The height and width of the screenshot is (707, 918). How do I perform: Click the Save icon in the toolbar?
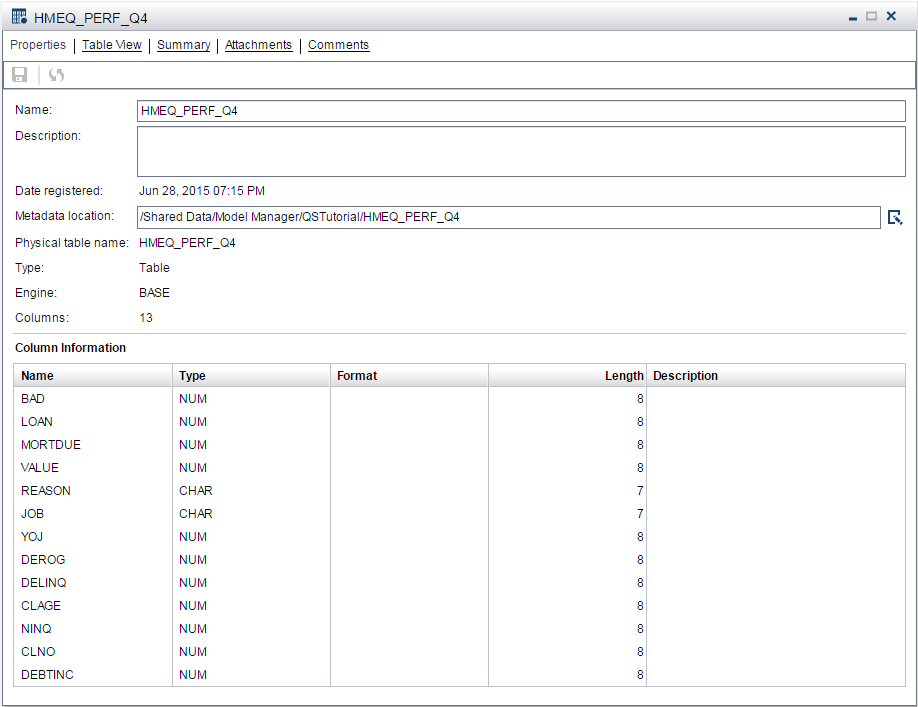tap(19, 75)
